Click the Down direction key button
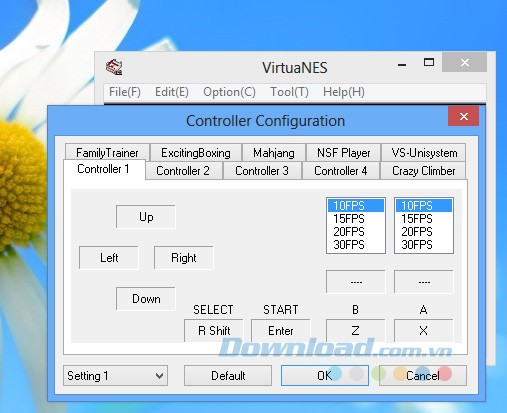The height and width of the screenshot is (413, 507). [146, 299]
